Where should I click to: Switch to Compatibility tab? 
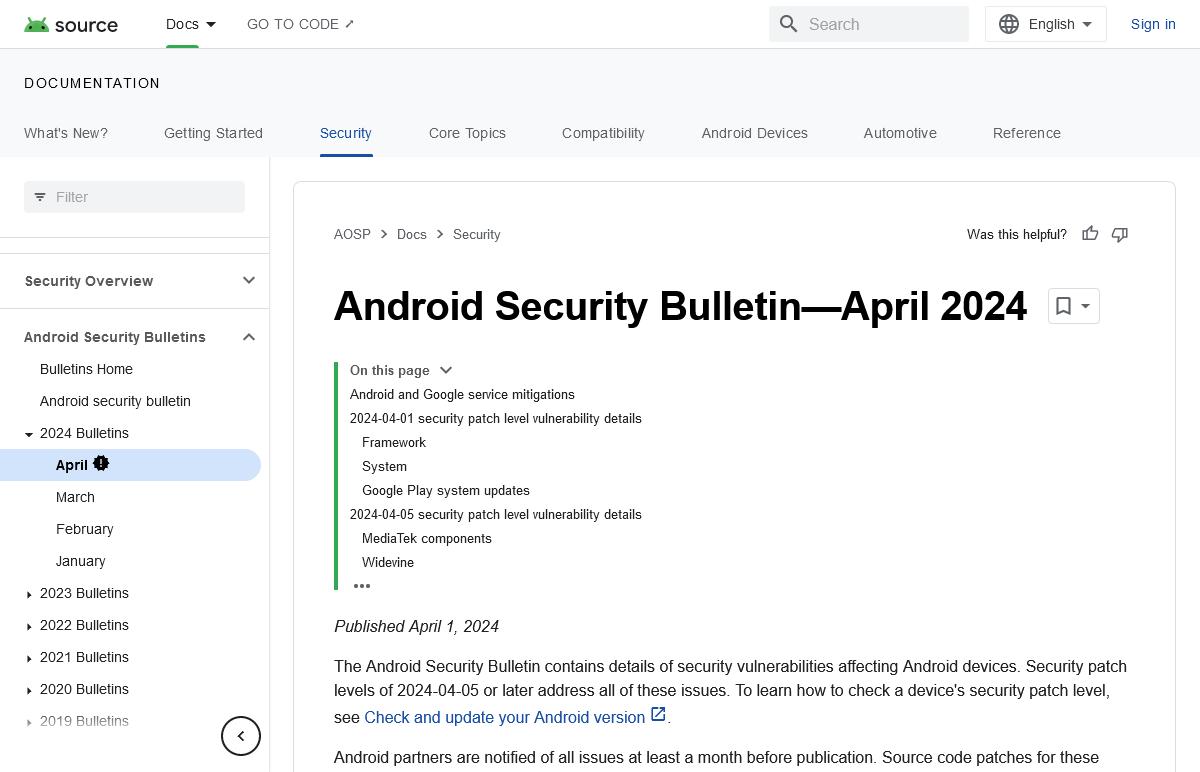tap(603, 133)
